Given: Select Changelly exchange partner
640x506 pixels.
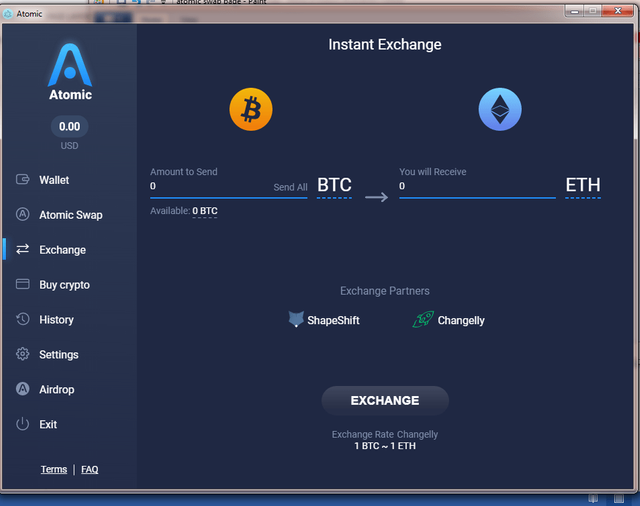Looking at the screenshot, I should coord(449,320).
